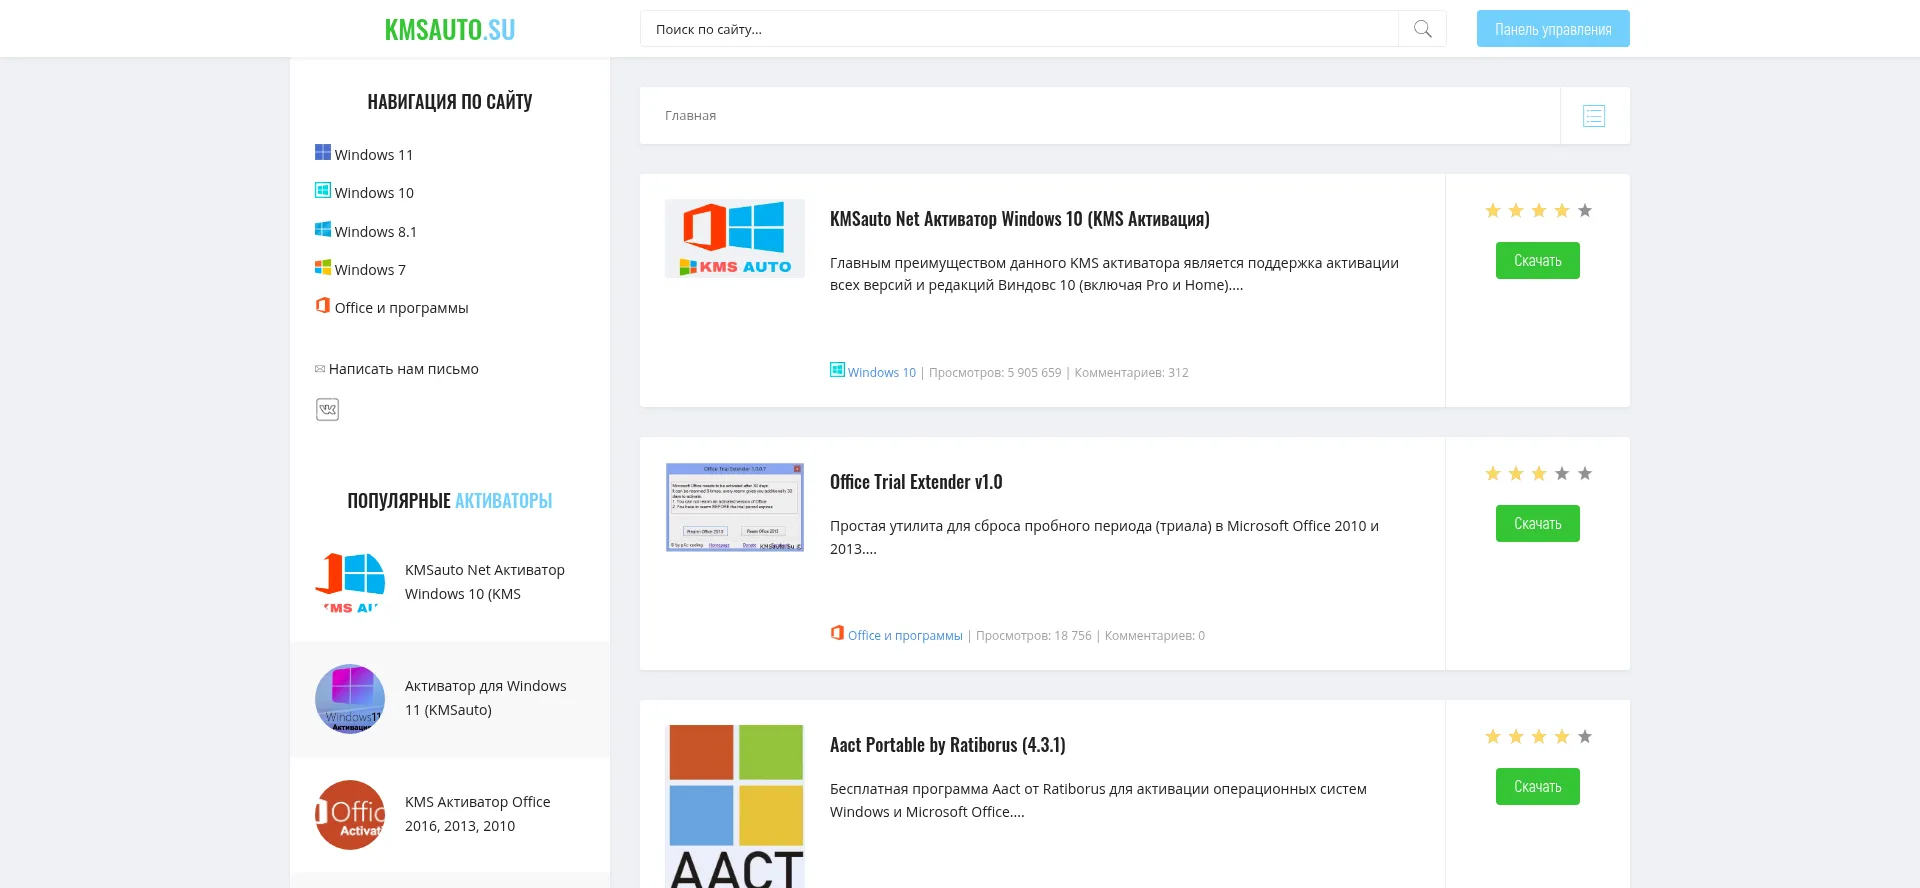1920x888 pixels.
Task: Click the second star on Aact Portable rating
Action: 1516,736
